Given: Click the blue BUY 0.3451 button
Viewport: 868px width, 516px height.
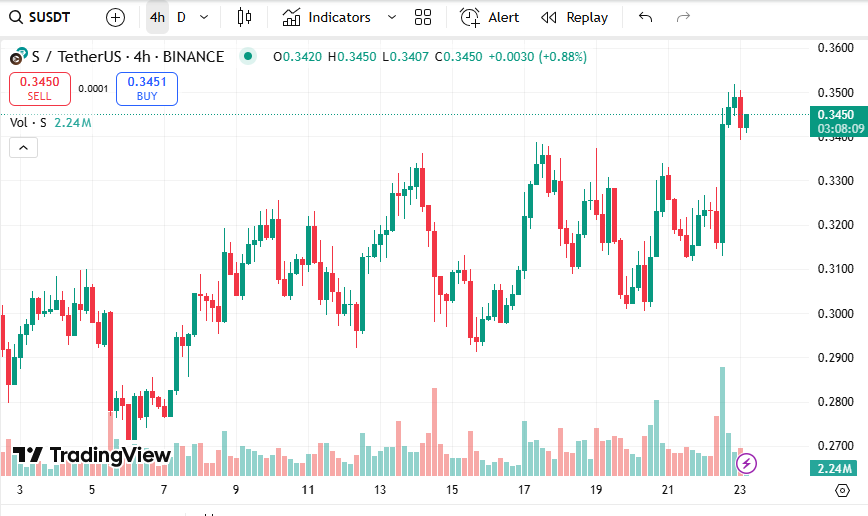Looking at the screenshot, I should (146, 89).
